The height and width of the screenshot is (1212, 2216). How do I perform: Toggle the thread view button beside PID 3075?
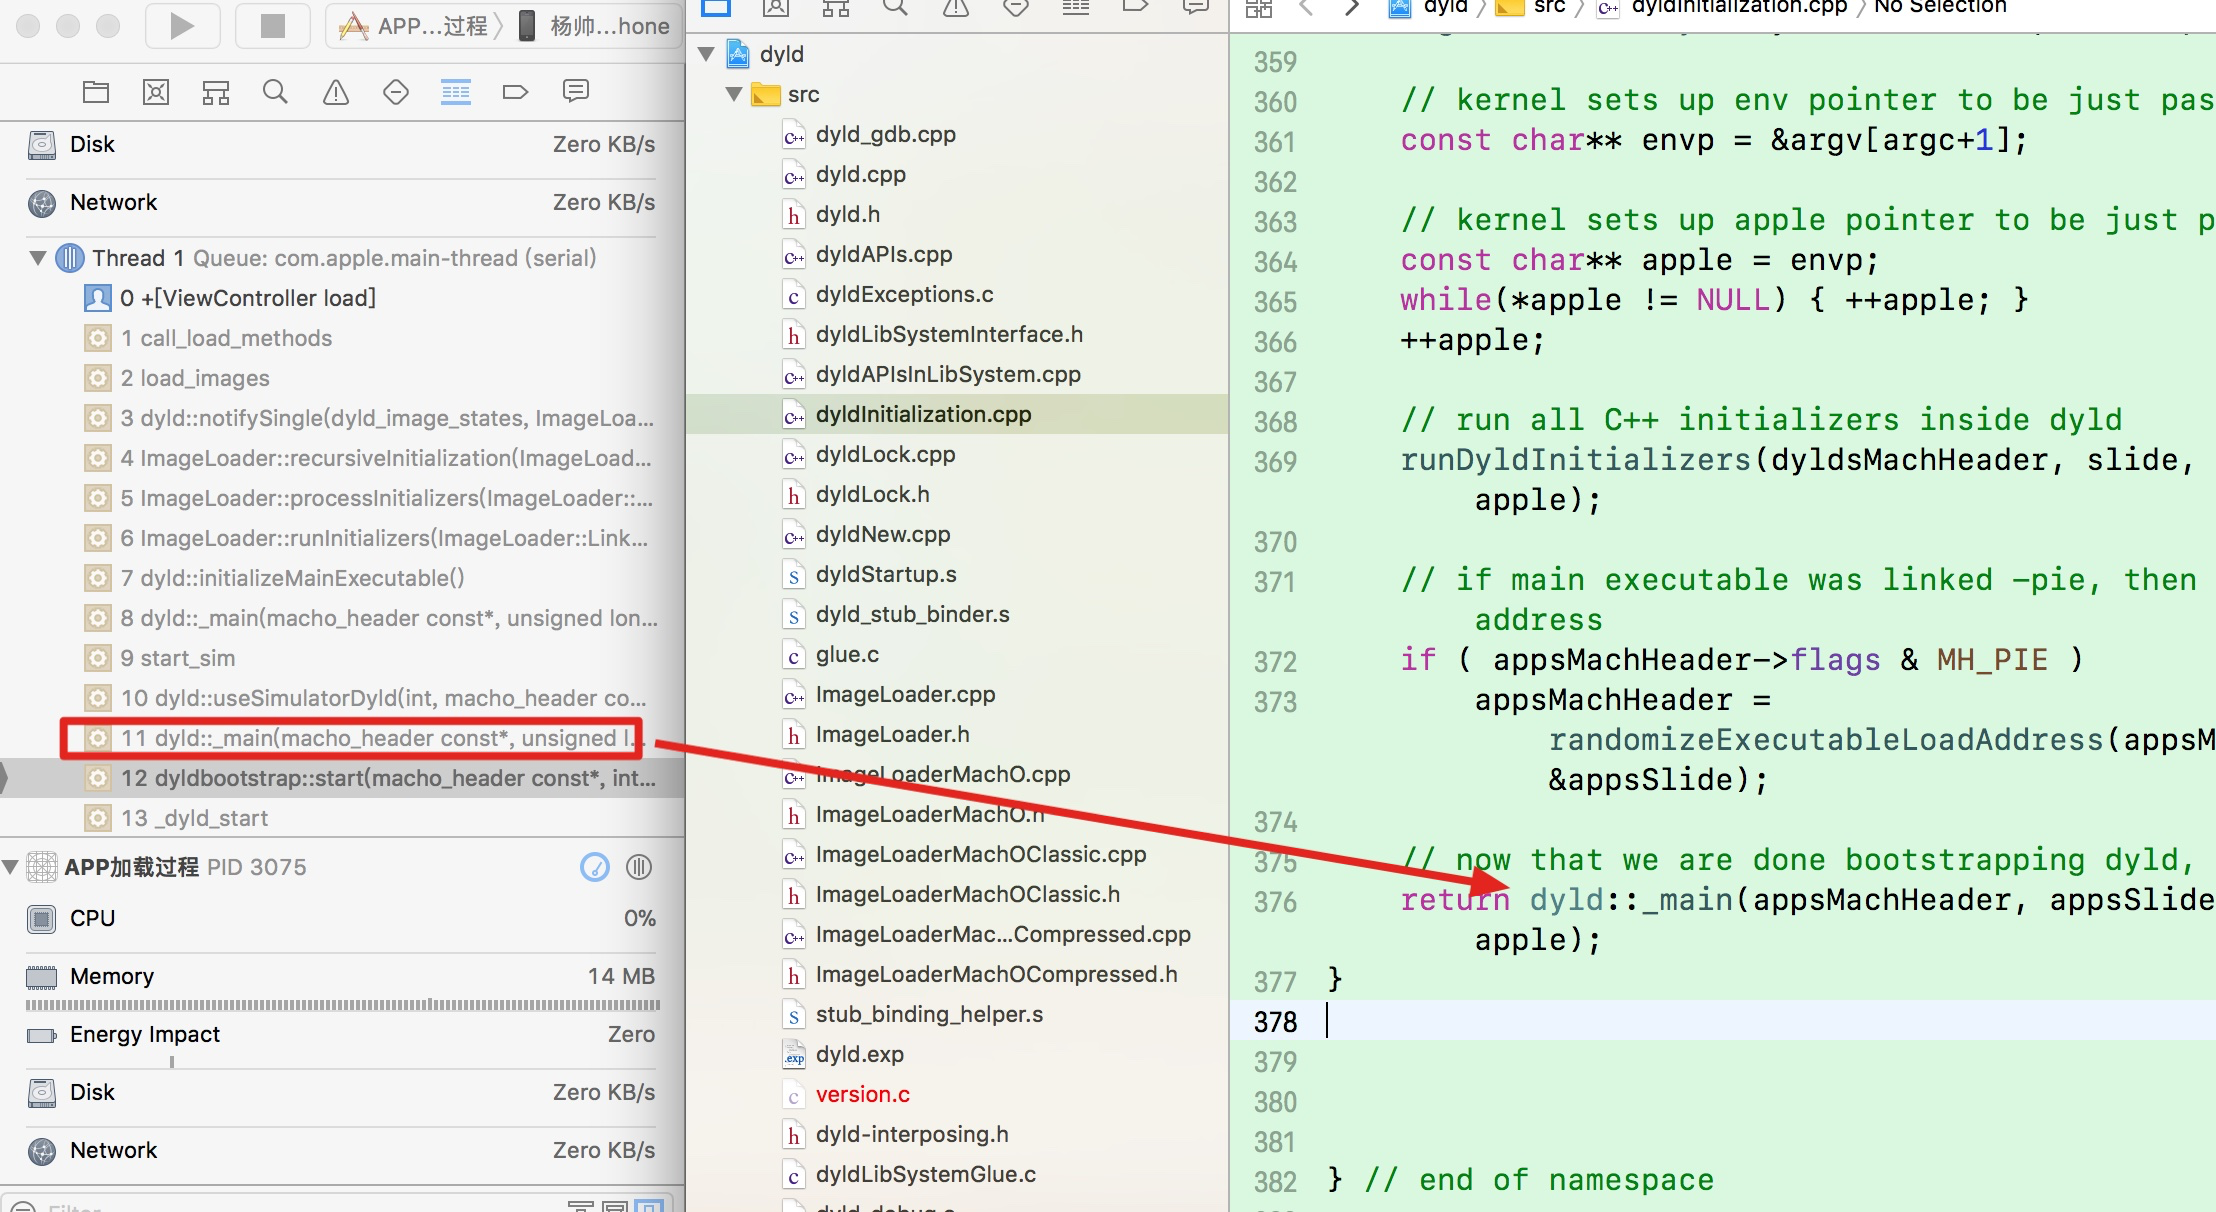click(639, 867)
